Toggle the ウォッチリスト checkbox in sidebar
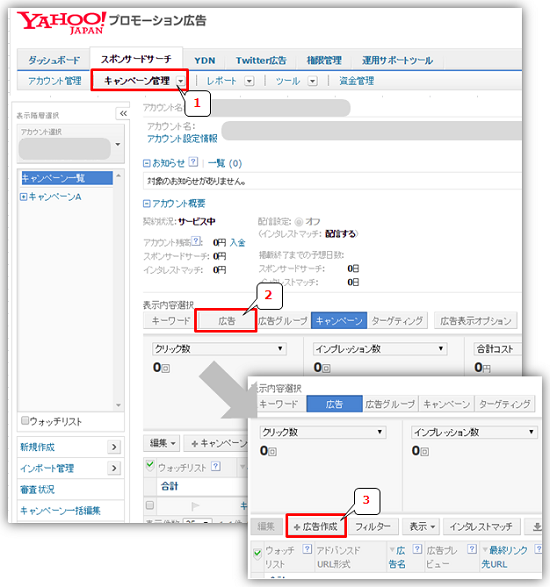 coord(25,420)
